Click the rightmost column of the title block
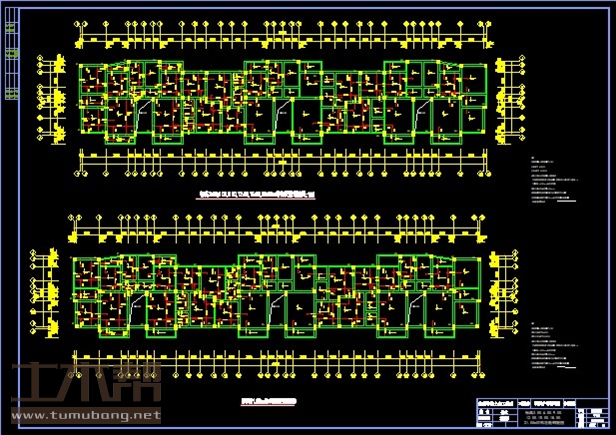Image resolution: width=616 pixels, height=435 pixels. pyautogui.click(x=596, y=413)
